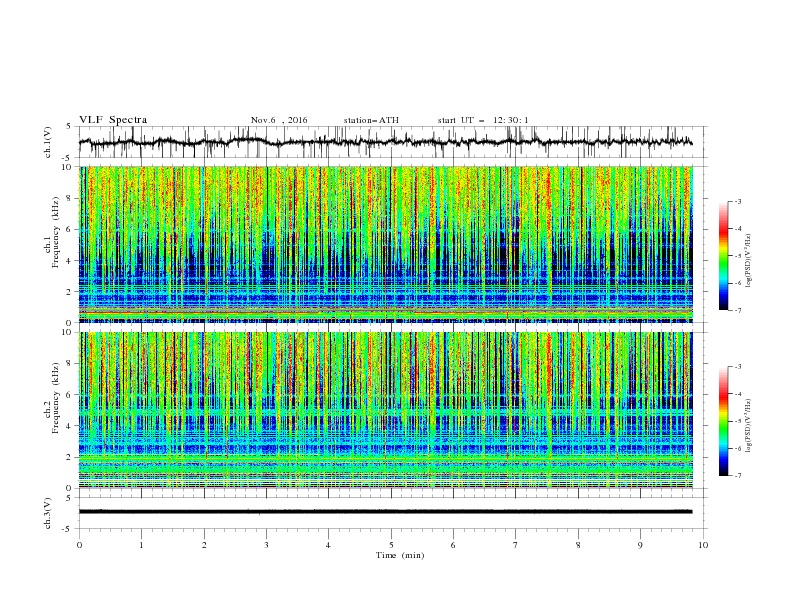Click time axis tick label "9"
Screen dimensions: 792x612
[x=640, y=545]
